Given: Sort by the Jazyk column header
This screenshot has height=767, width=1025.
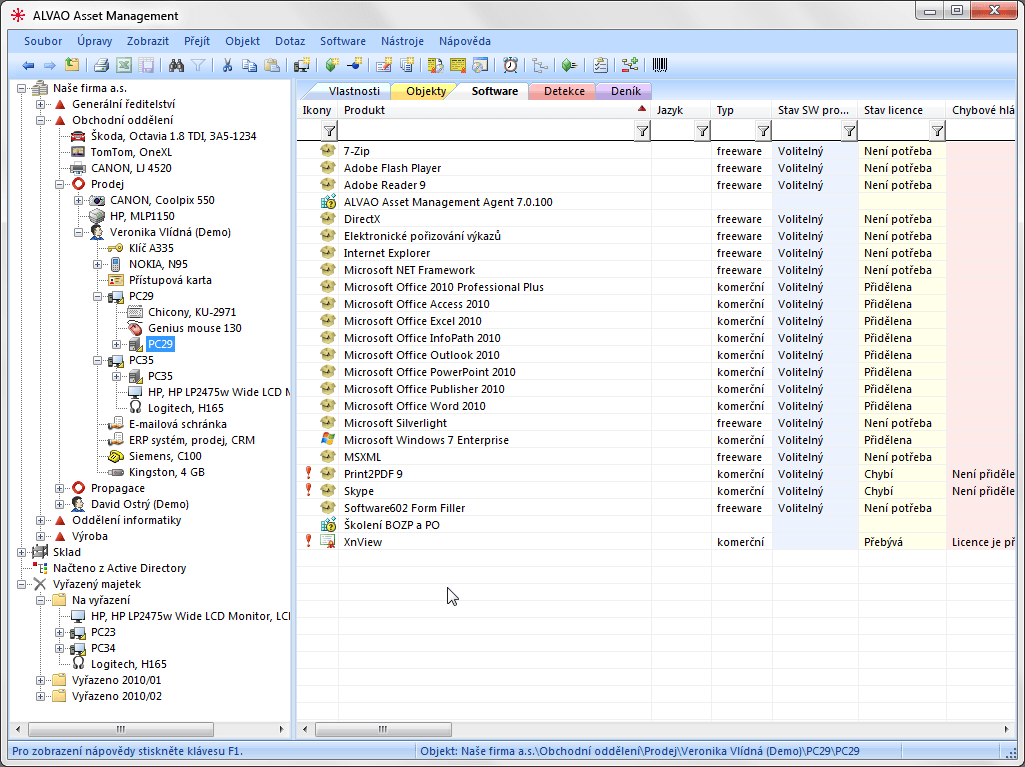Looking at the screenshot, I should tap(681, 111).
